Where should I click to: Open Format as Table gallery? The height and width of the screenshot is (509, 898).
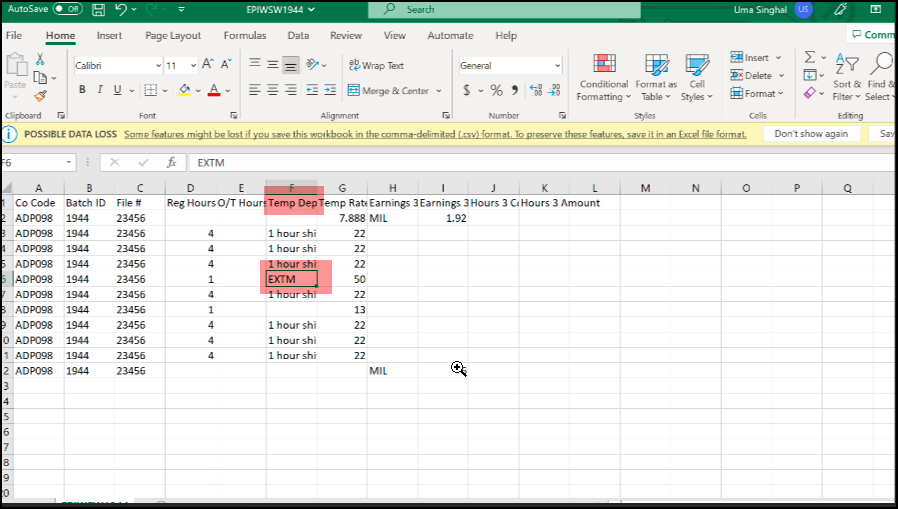(656, 75)
